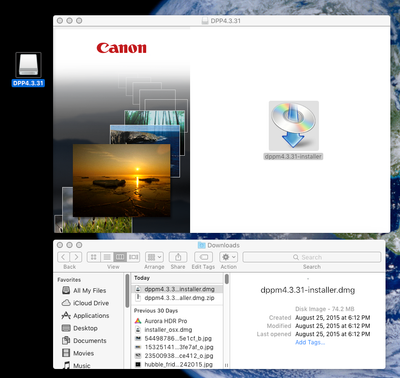Click in the Finder Search field

click(x=312, y=257)
